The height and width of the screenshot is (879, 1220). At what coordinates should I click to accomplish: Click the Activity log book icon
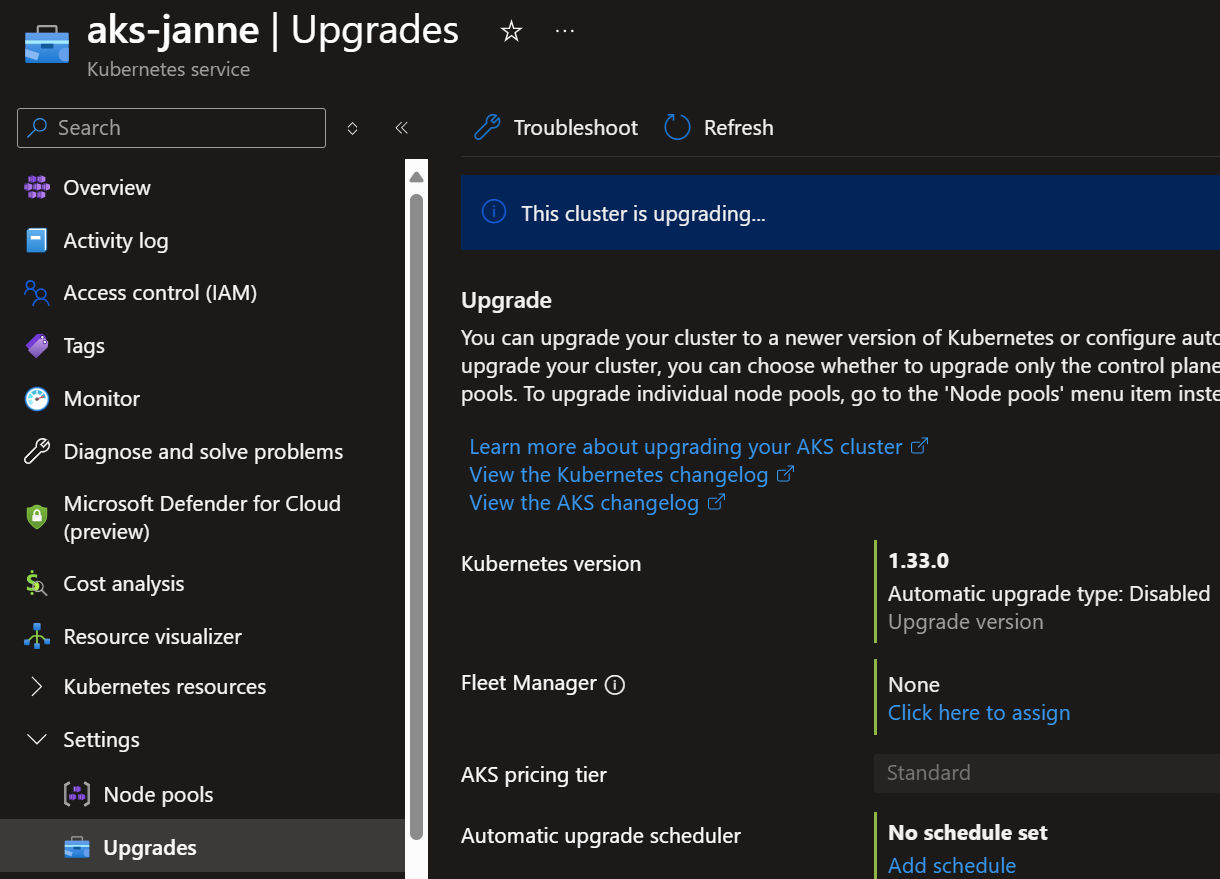coord(37,240)
